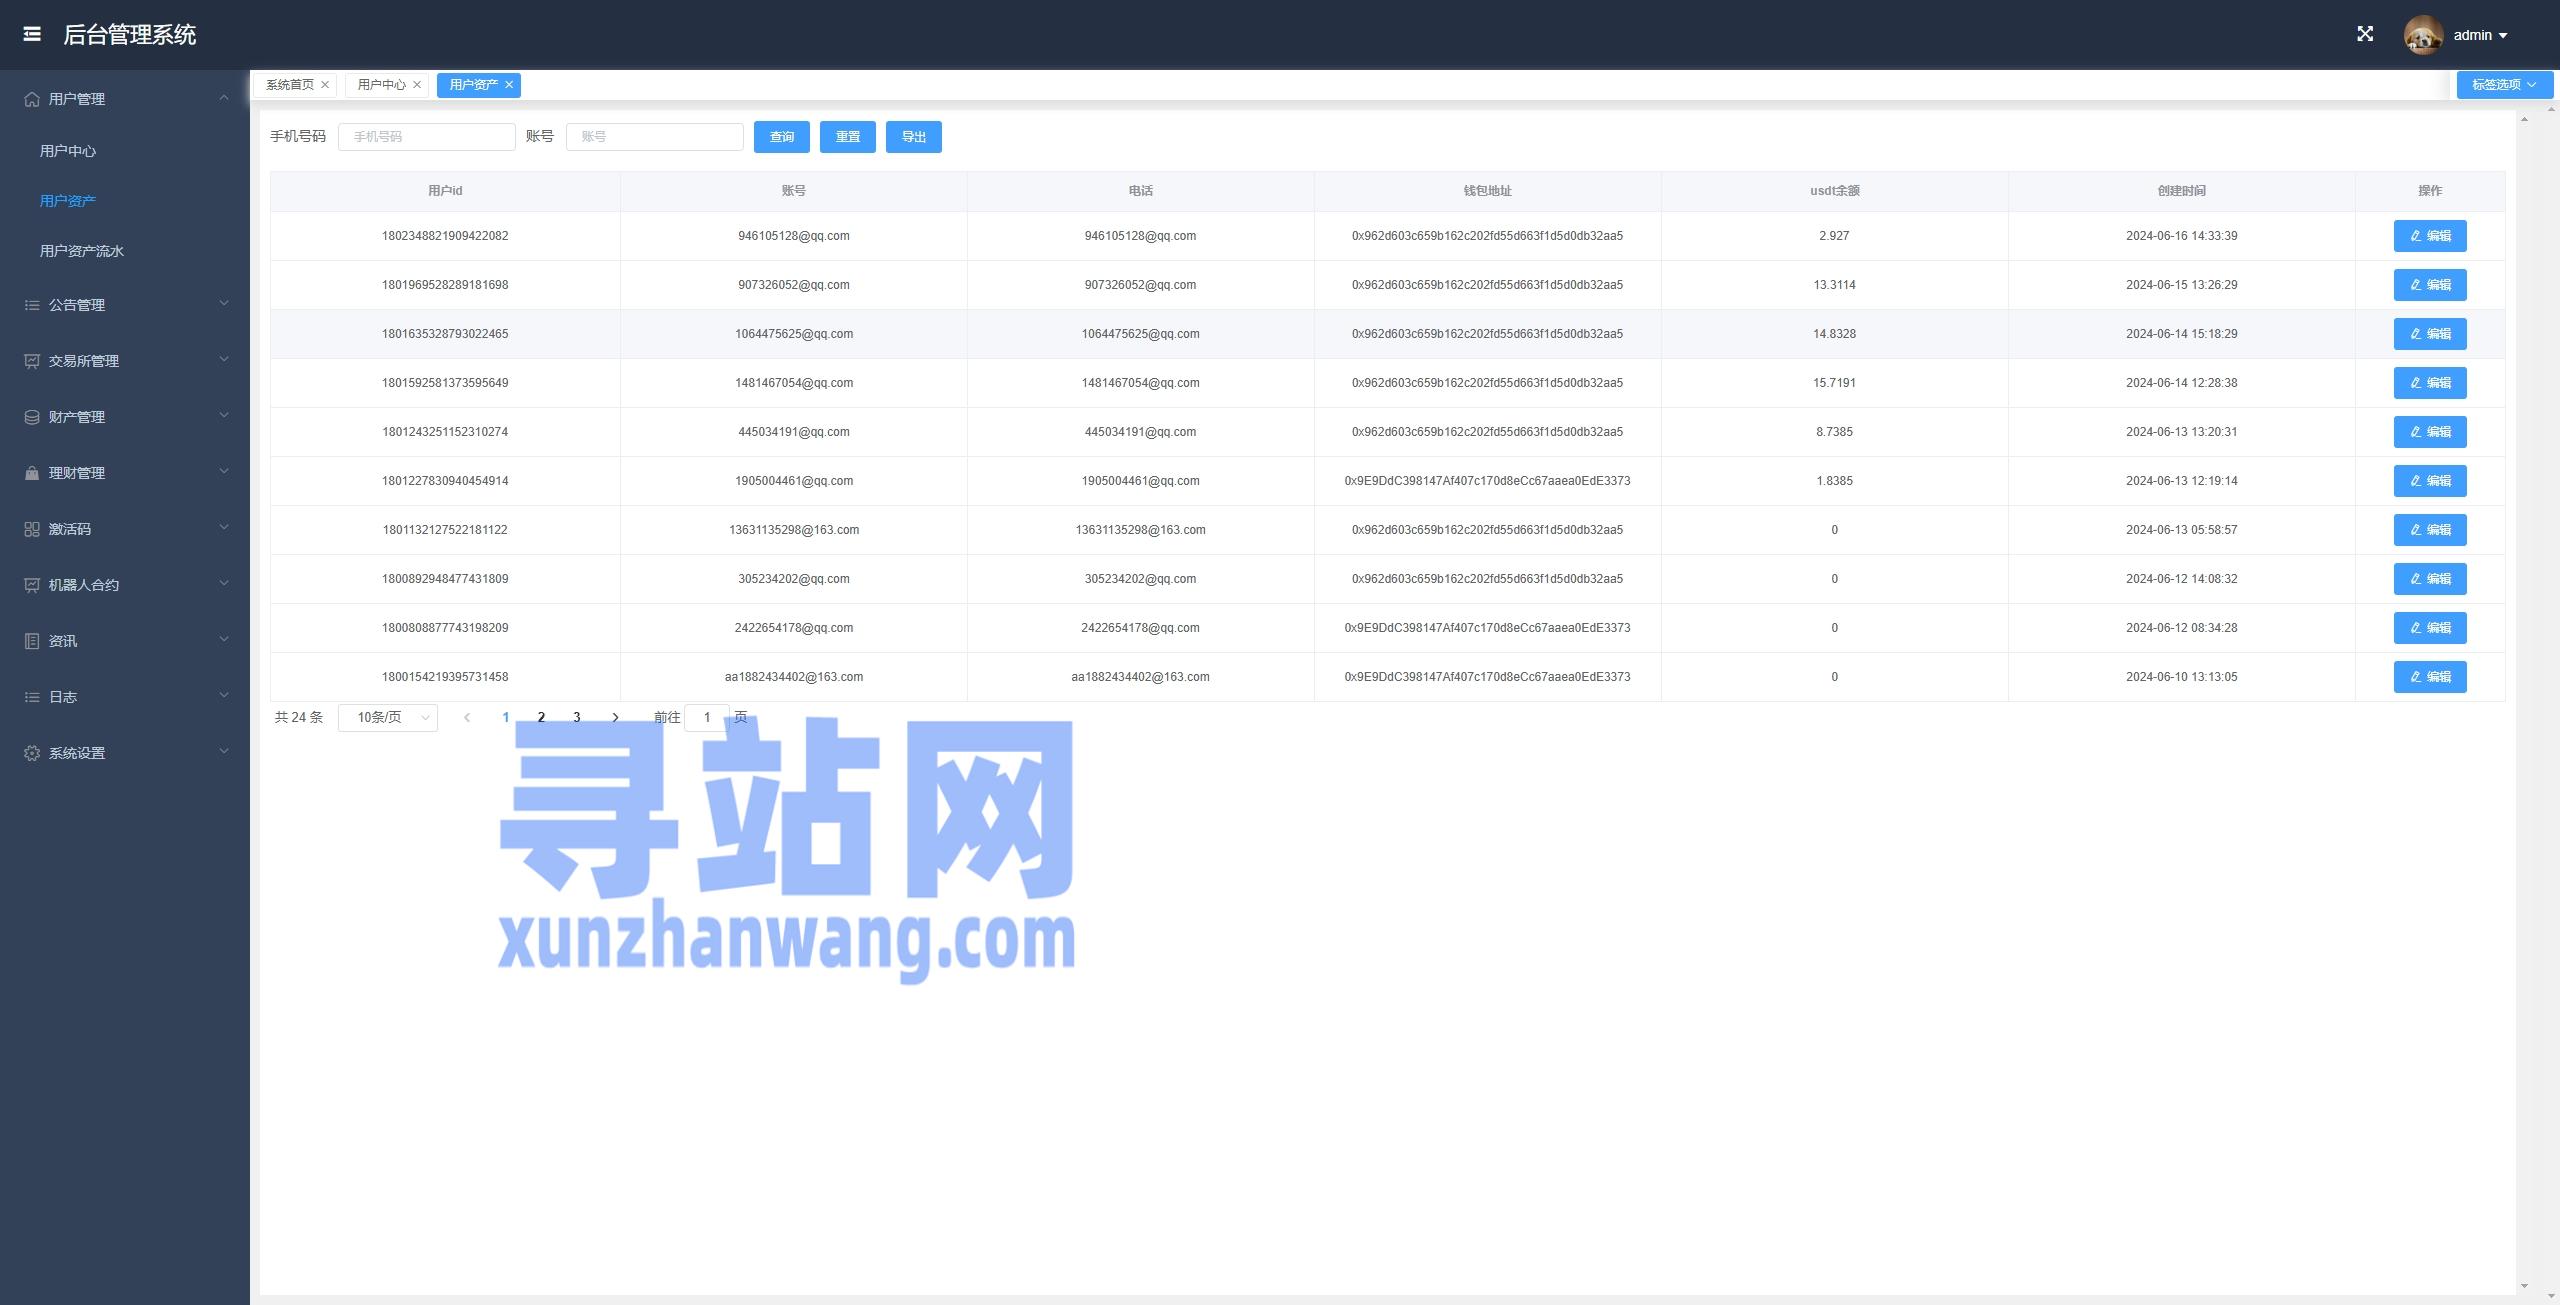Image resolution: width=2560 pixels, height=1305 pixels.
Task: Click the 导出 export button
Action: (914, 137)
